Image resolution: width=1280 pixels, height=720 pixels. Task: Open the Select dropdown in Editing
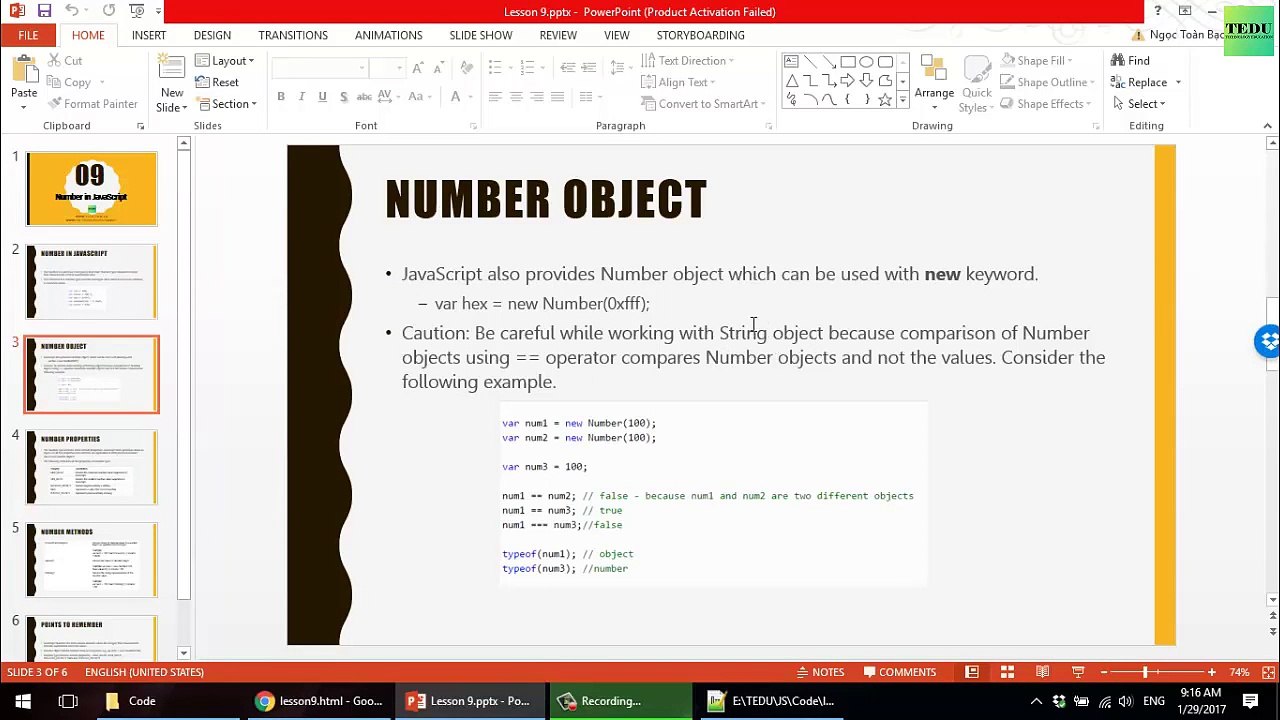tap(1138, 104)
